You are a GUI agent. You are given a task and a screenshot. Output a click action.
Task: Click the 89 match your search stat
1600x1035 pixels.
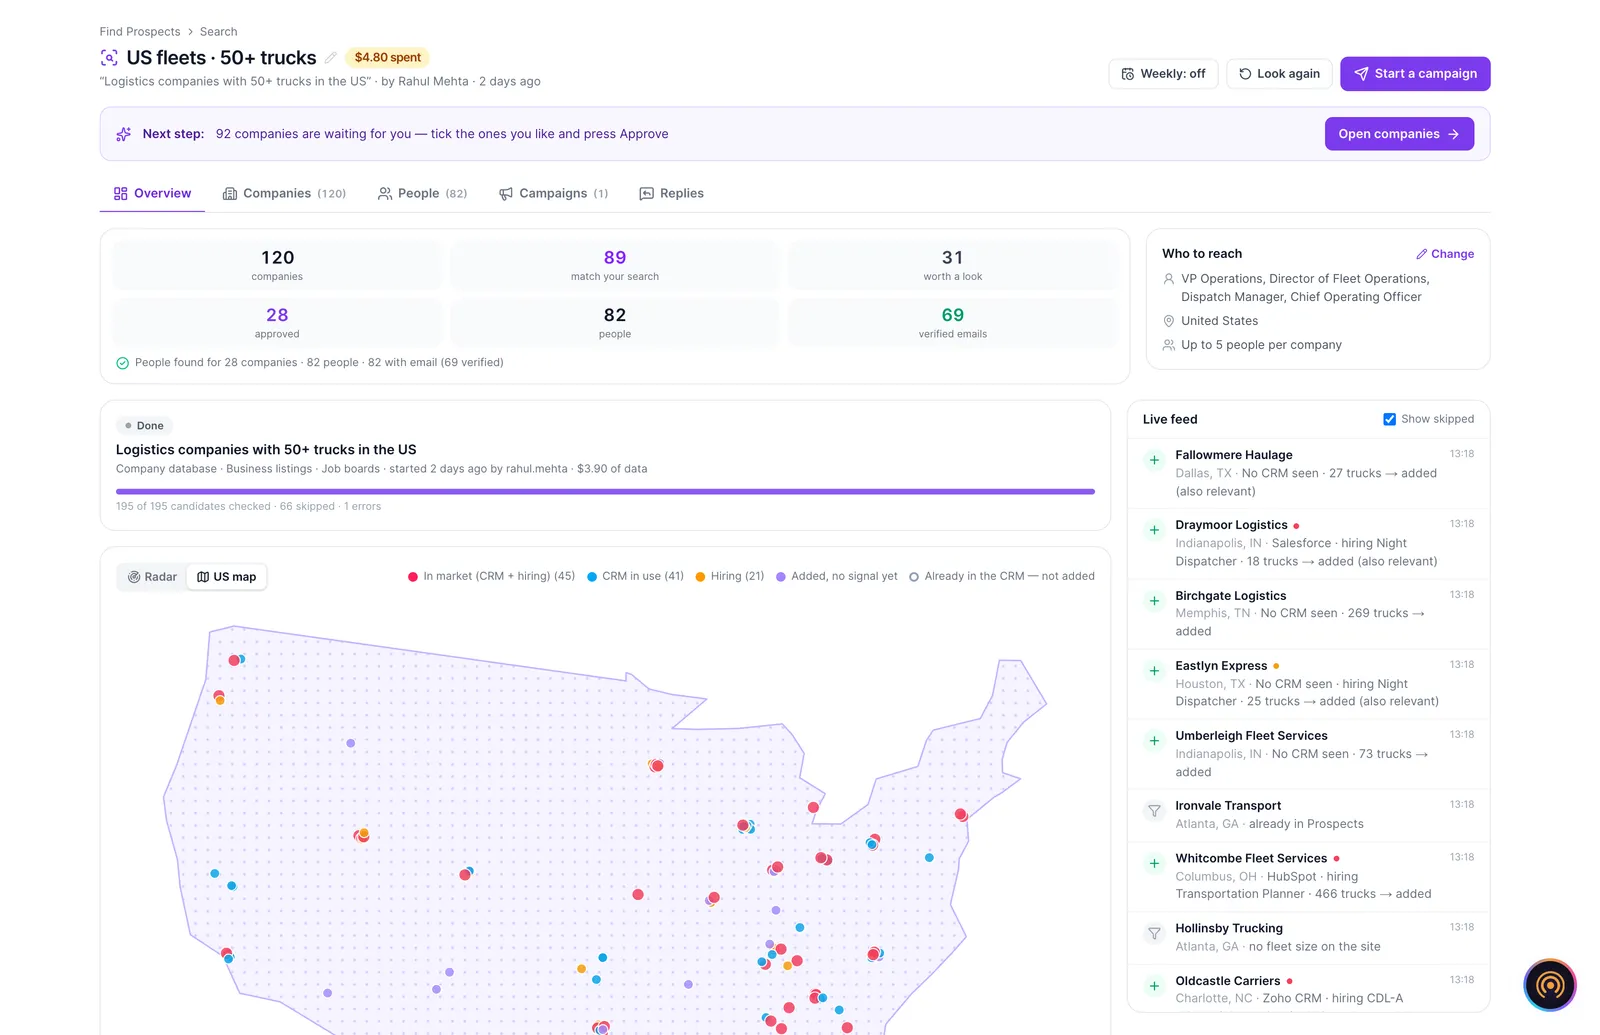pyautogui.click(x=615, y=265)
